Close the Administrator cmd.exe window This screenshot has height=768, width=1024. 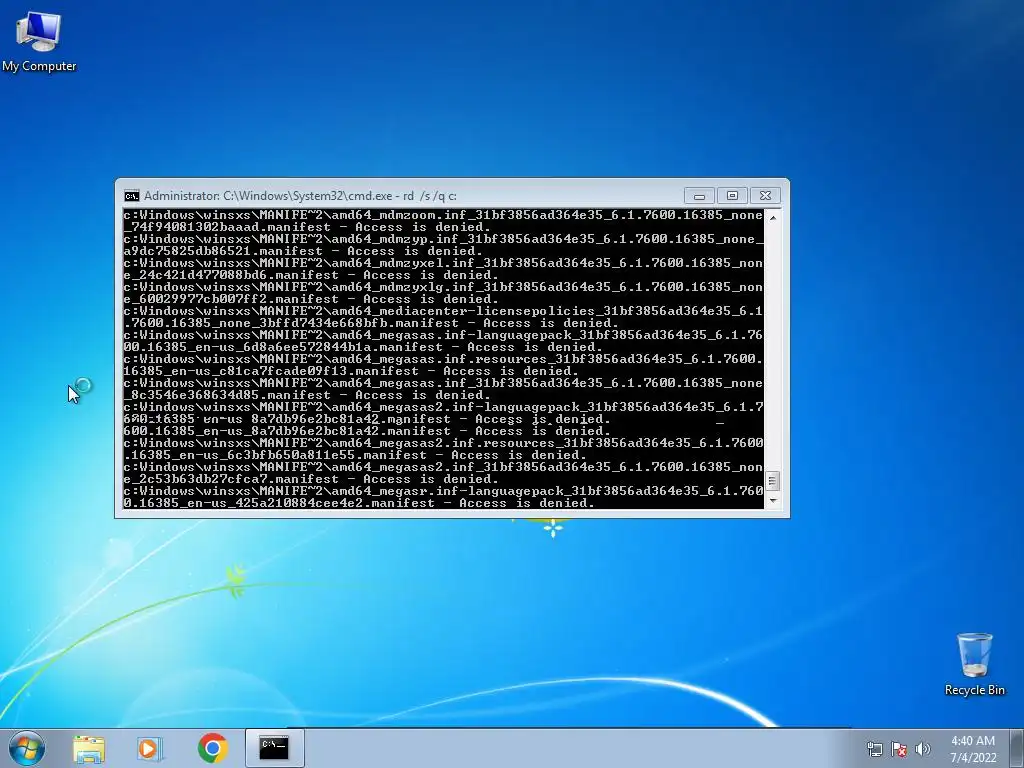point(765,196)
